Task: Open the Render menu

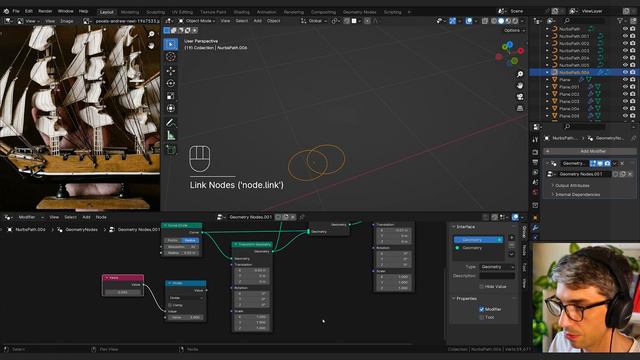Action: tap(45, 11)
